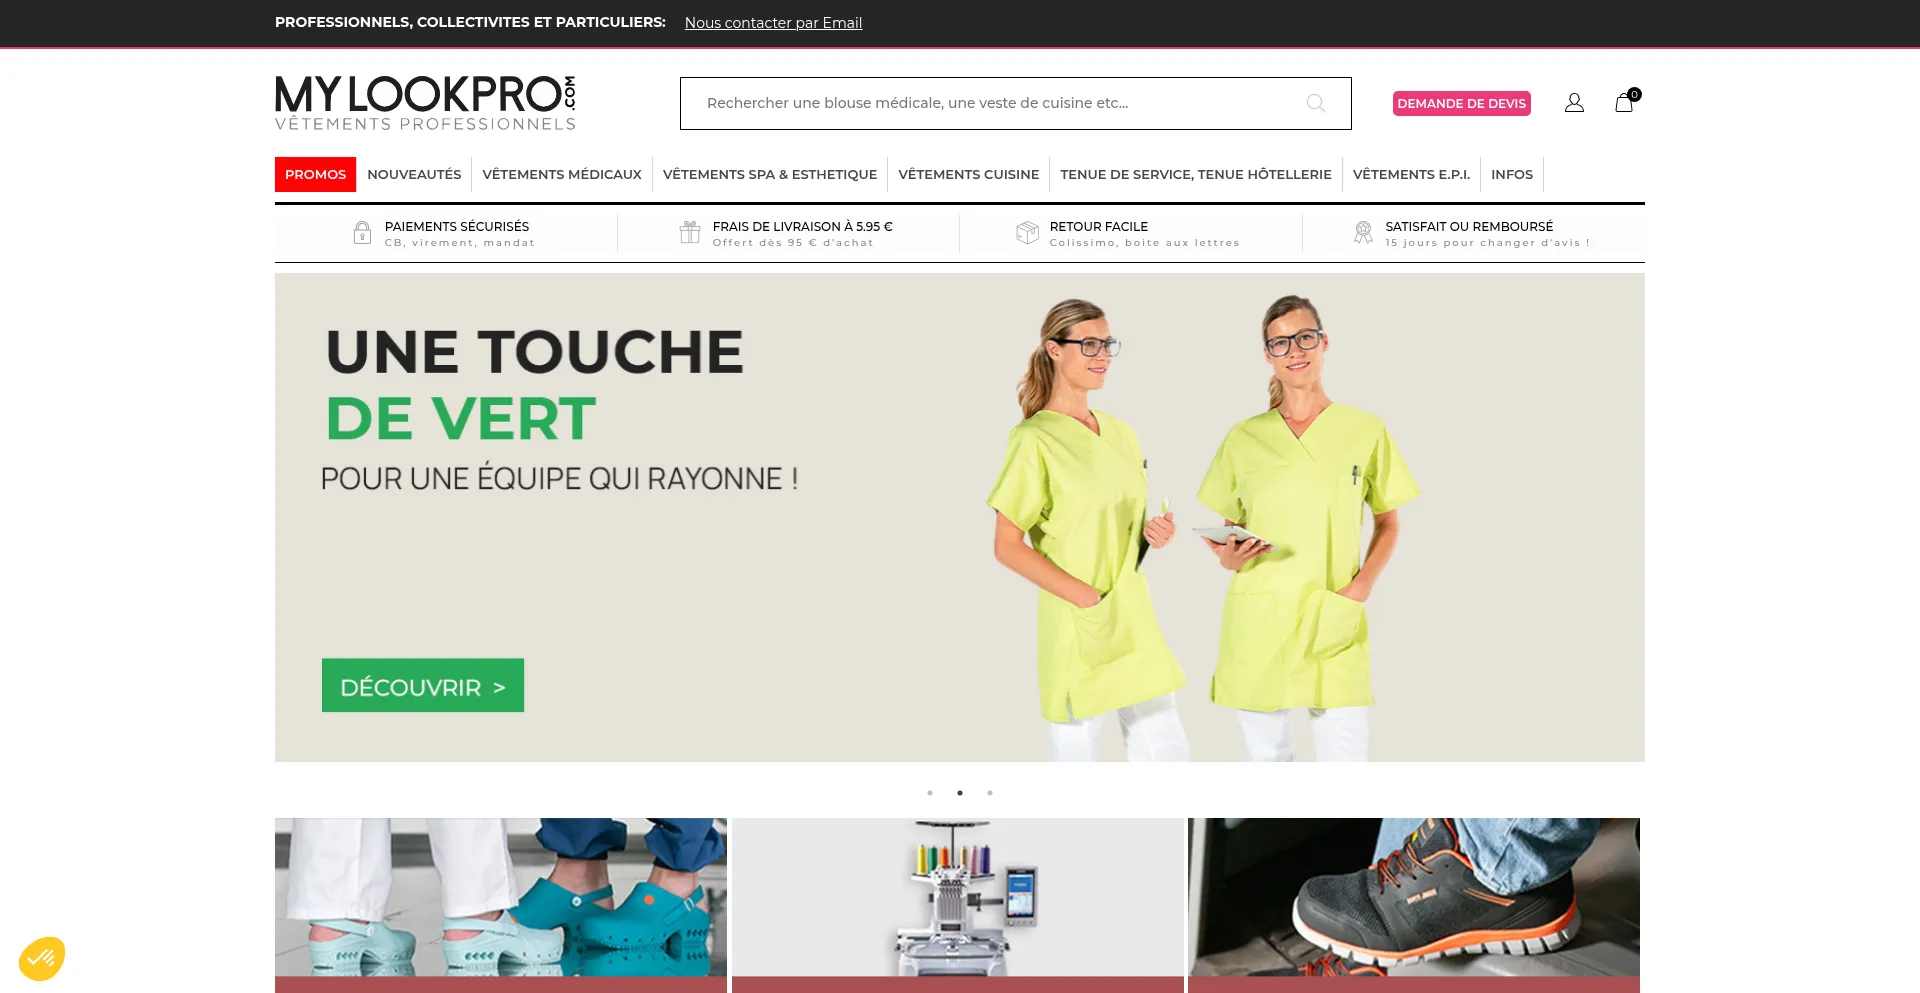Click the gift box delivery icon
This screenshot has width=1920, height=993.
click(x=690, y=233)
